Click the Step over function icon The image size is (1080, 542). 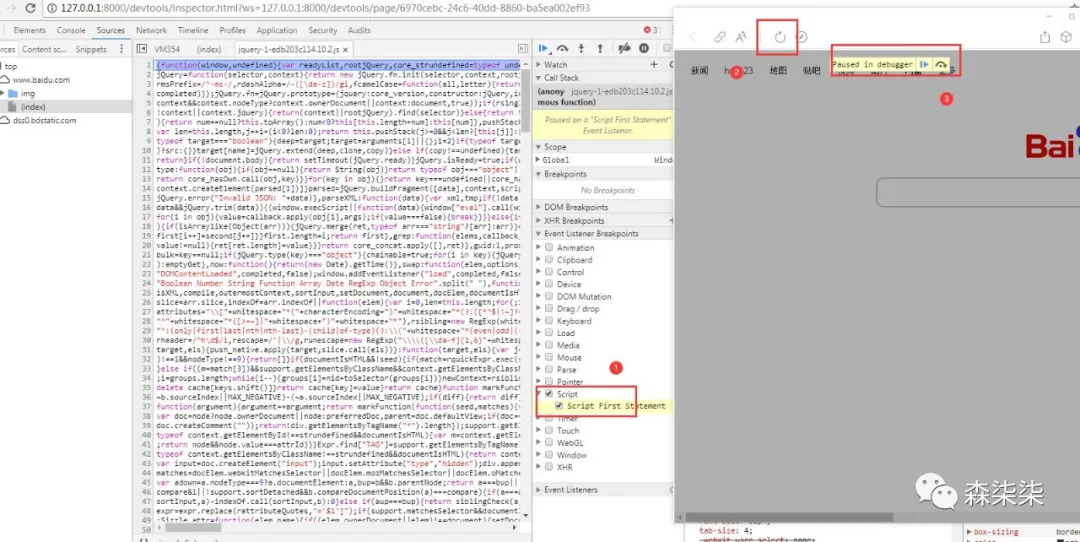pos(563,48)
